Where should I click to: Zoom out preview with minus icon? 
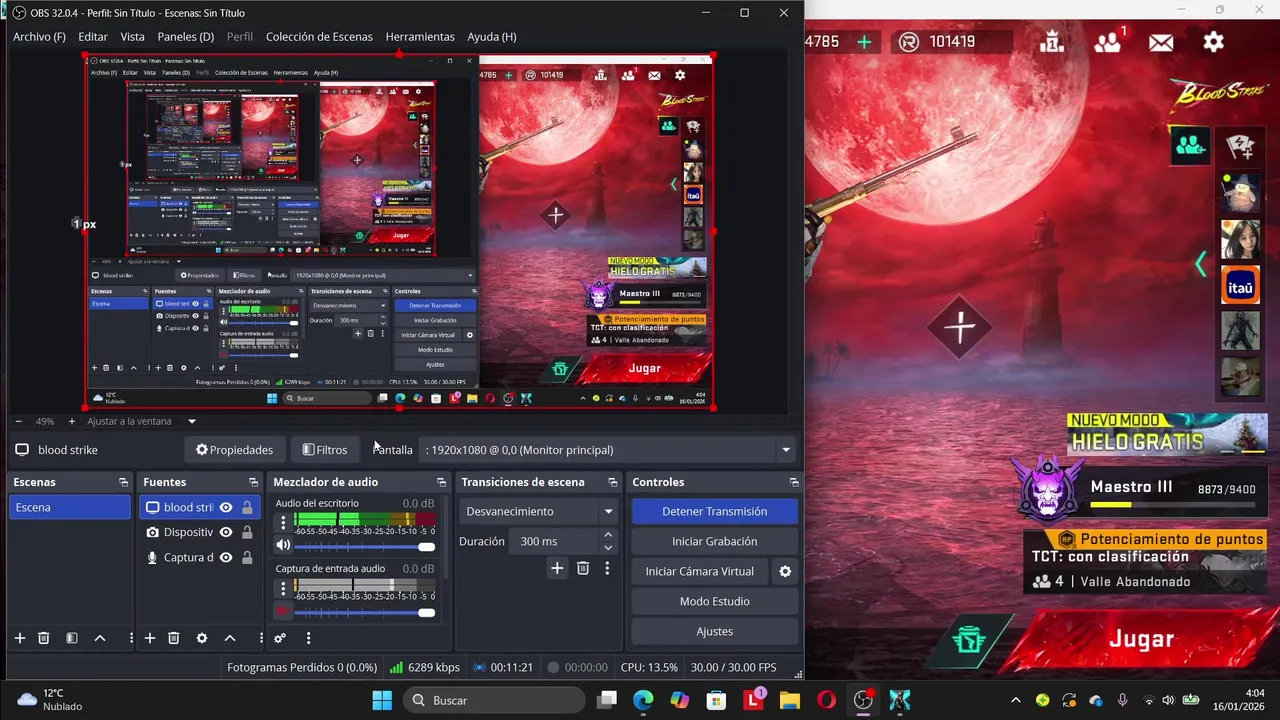[x=18, y=421]
